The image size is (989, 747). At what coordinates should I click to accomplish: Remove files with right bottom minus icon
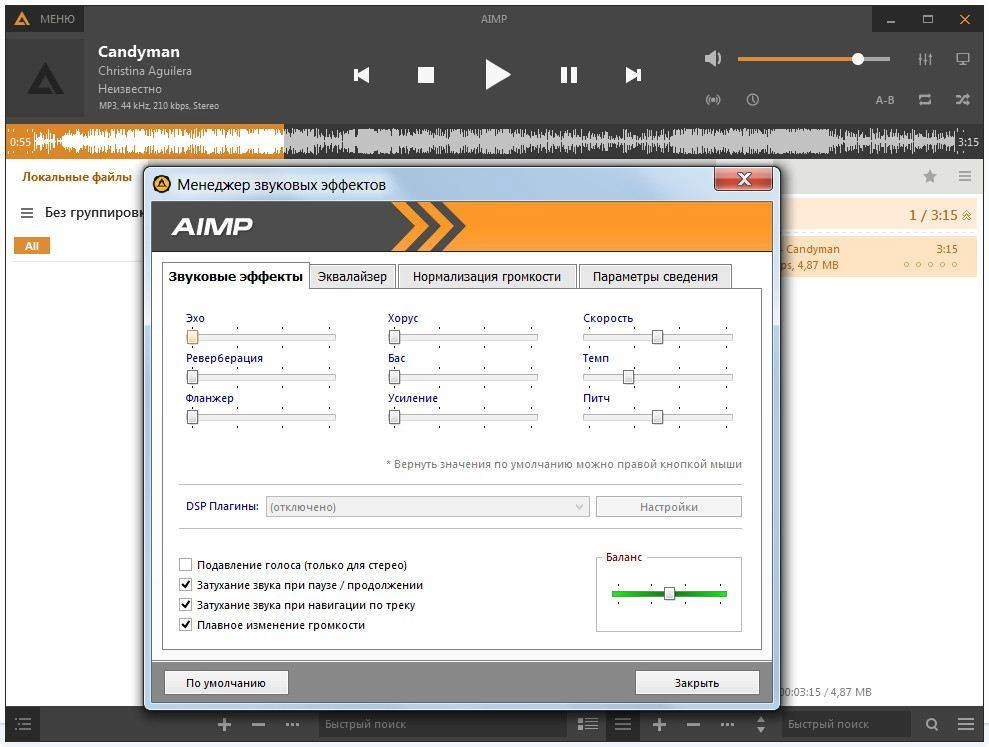[693, 725]
